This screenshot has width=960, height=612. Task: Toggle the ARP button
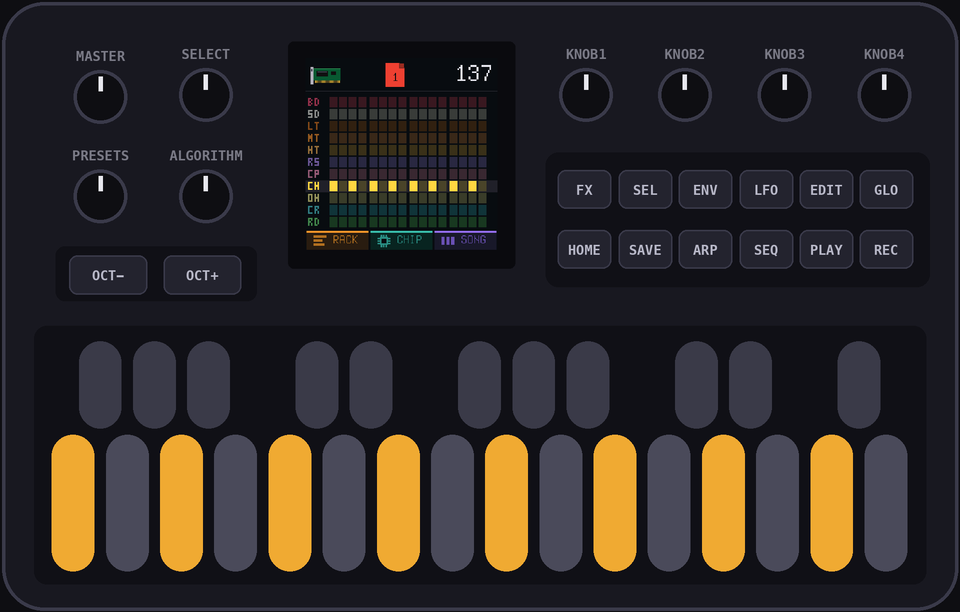(705, 250)
